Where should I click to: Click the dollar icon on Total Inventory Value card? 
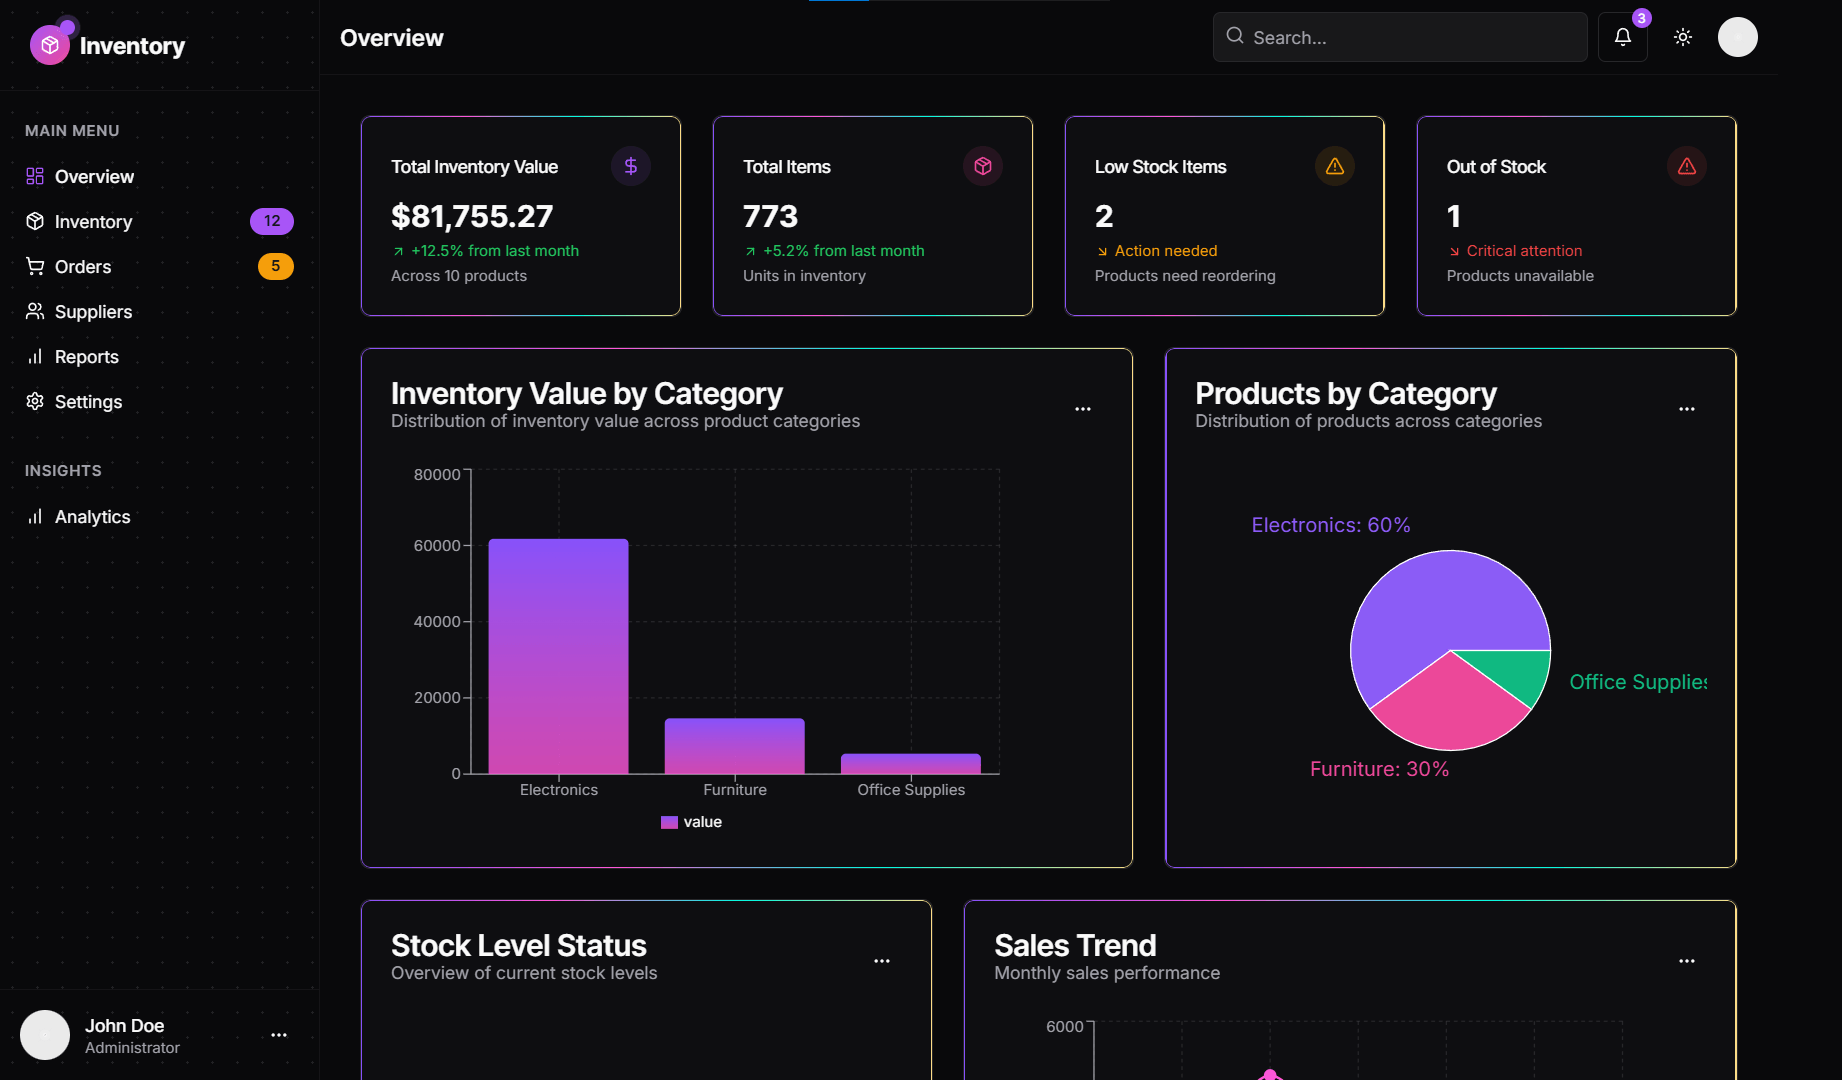630,166
